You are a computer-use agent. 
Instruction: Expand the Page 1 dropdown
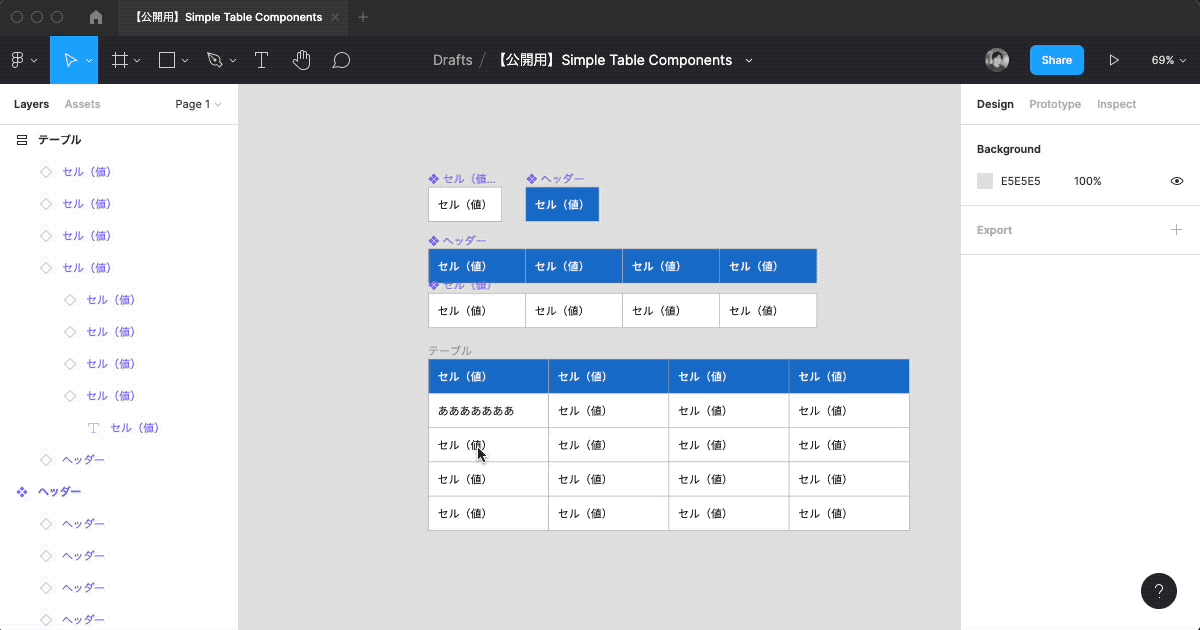pos(198,104)
